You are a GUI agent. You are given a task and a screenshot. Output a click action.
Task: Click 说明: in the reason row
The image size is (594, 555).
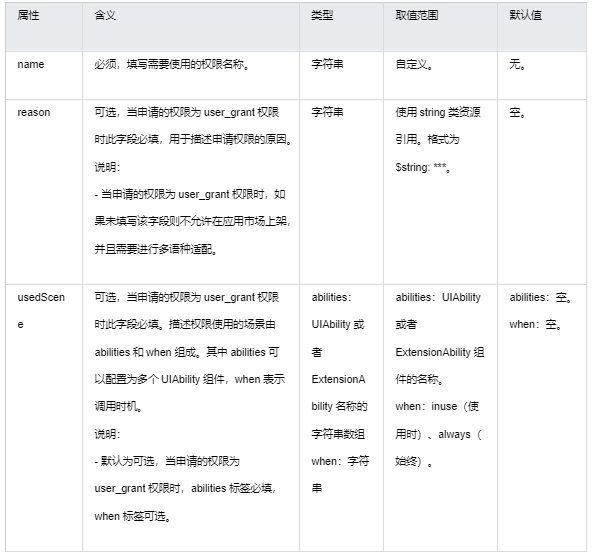coord(107,167)
